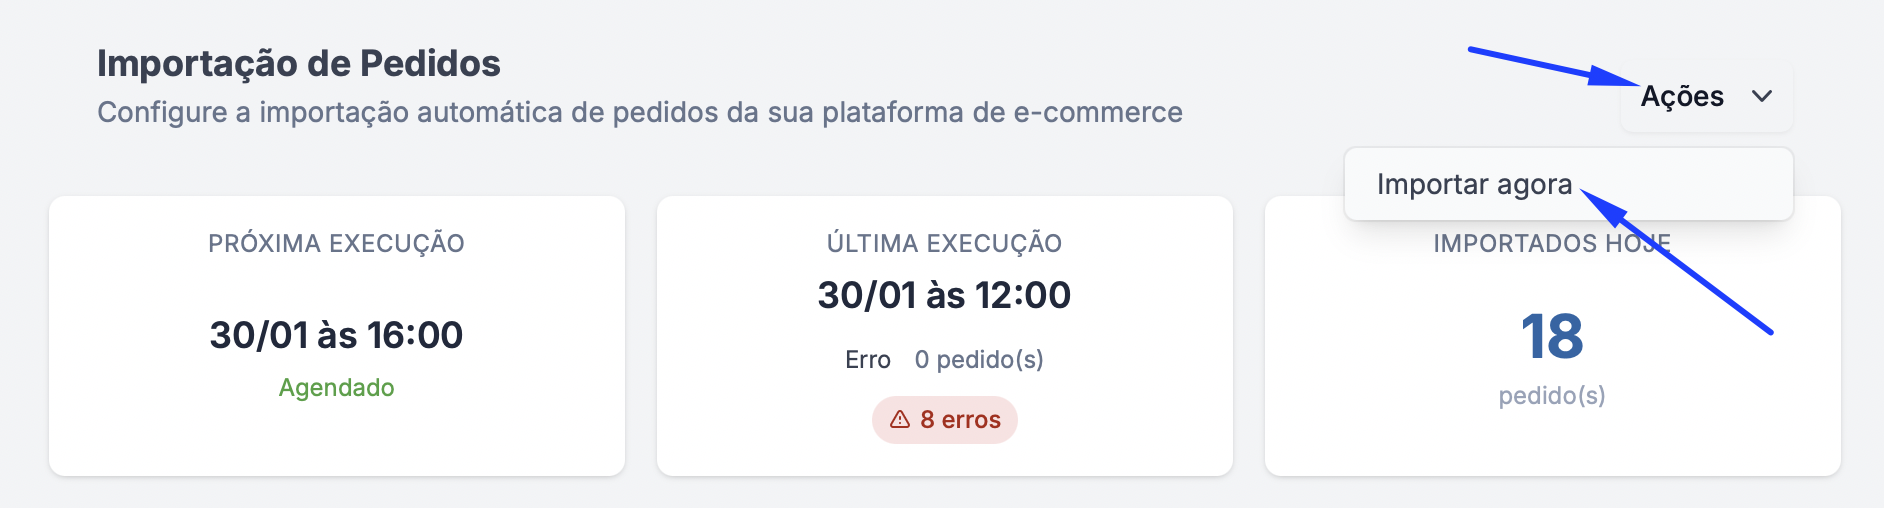
Task: Click pedido(s) label under the 18 count
Action: click(x=1552, y=396)
